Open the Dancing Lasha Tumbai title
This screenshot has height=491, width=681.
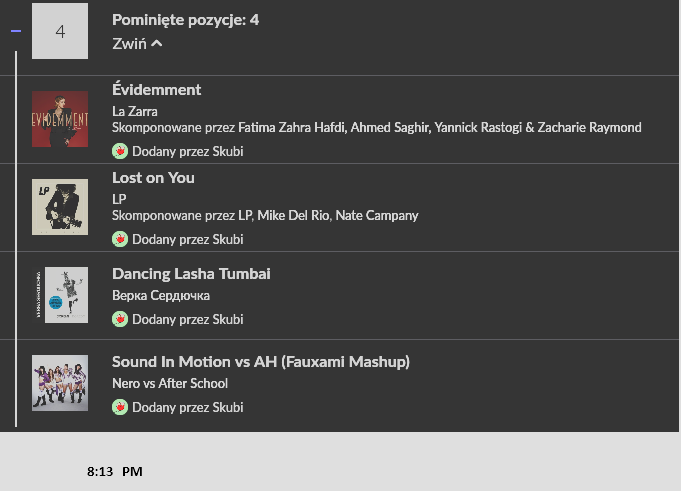[x=191, y=274]
